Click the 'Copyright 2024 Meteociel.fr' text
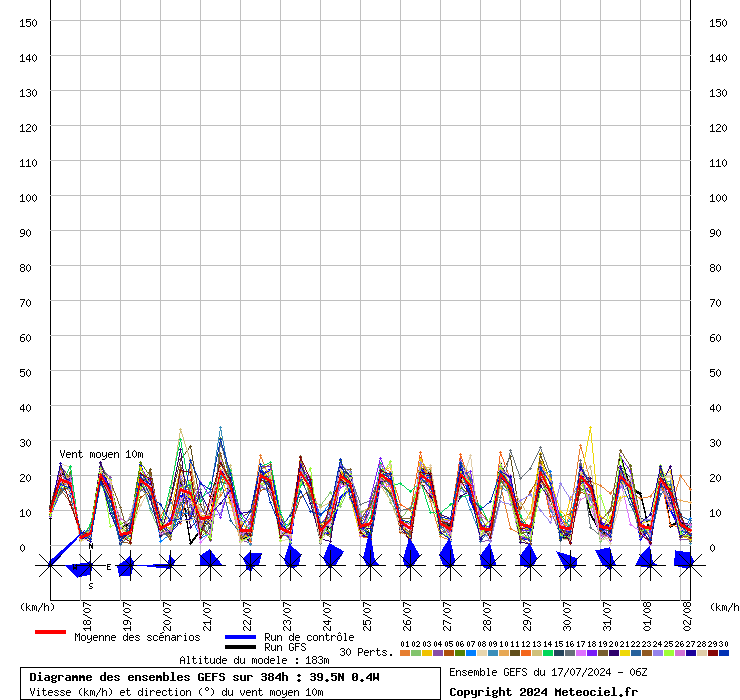 (543, 692)
